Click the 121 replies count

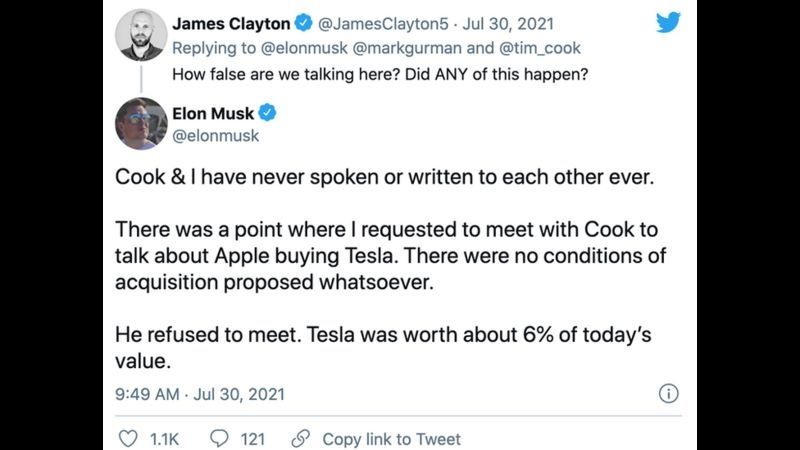253,439
